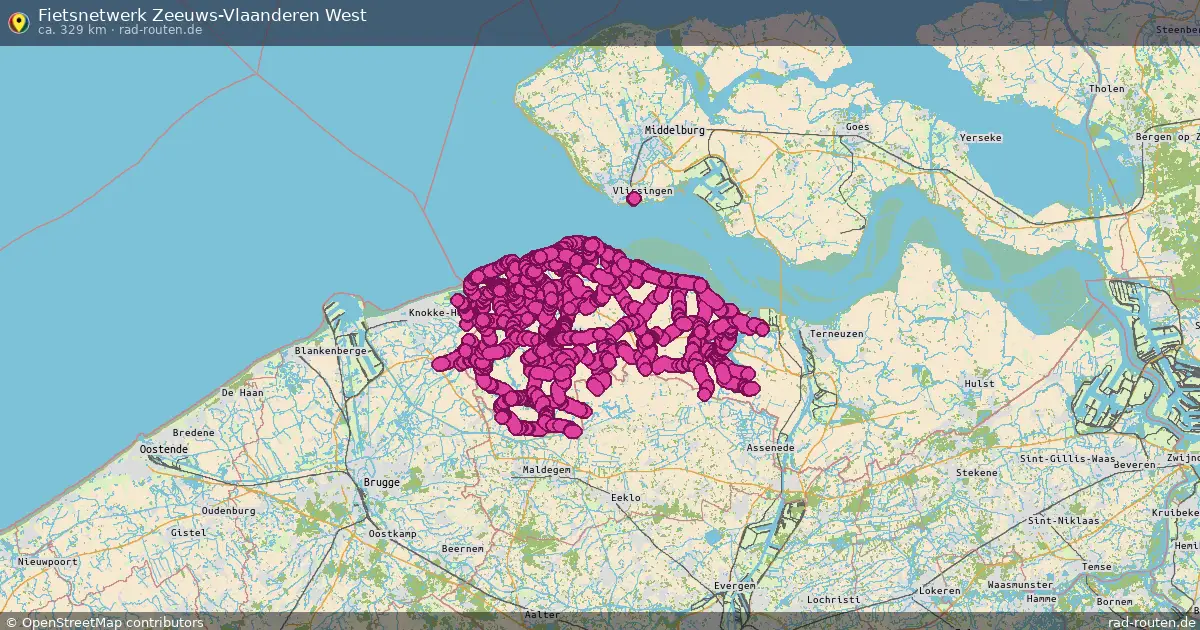Screen dimensions: 1200x630
Task: Click the Assenede town label
Action: tap(770, 448)
